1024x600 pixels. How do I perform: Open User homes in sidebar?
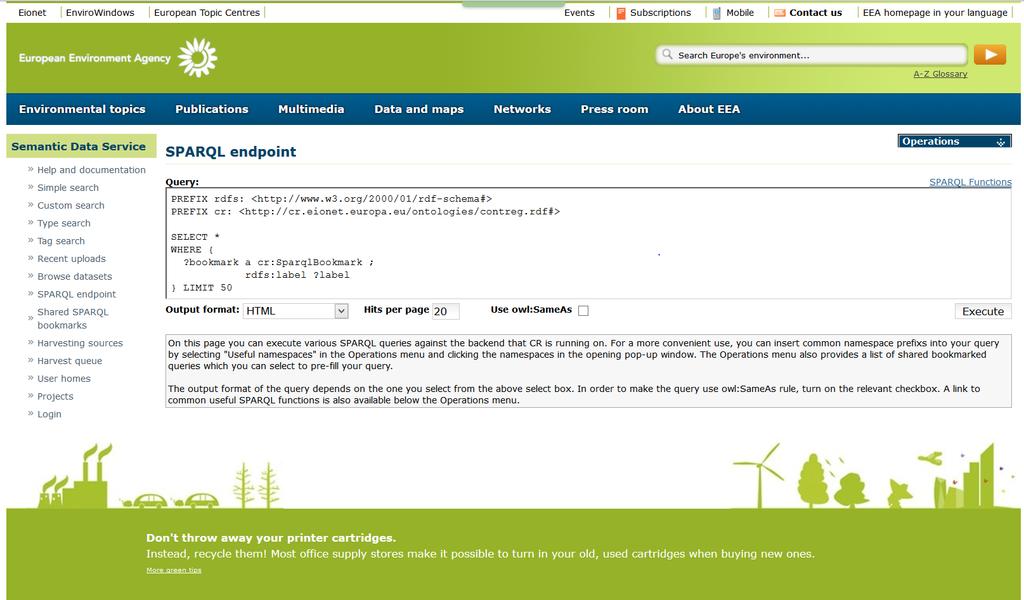click(x=63, y=379)
